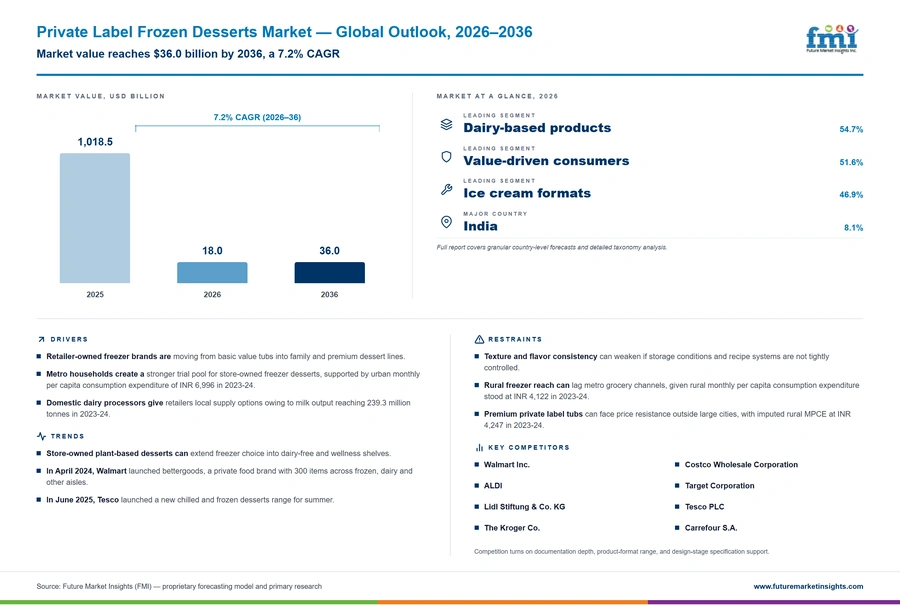Click the Value-driven consumers heading
Viewport: 900px width, 605px height.
point(546,161)
